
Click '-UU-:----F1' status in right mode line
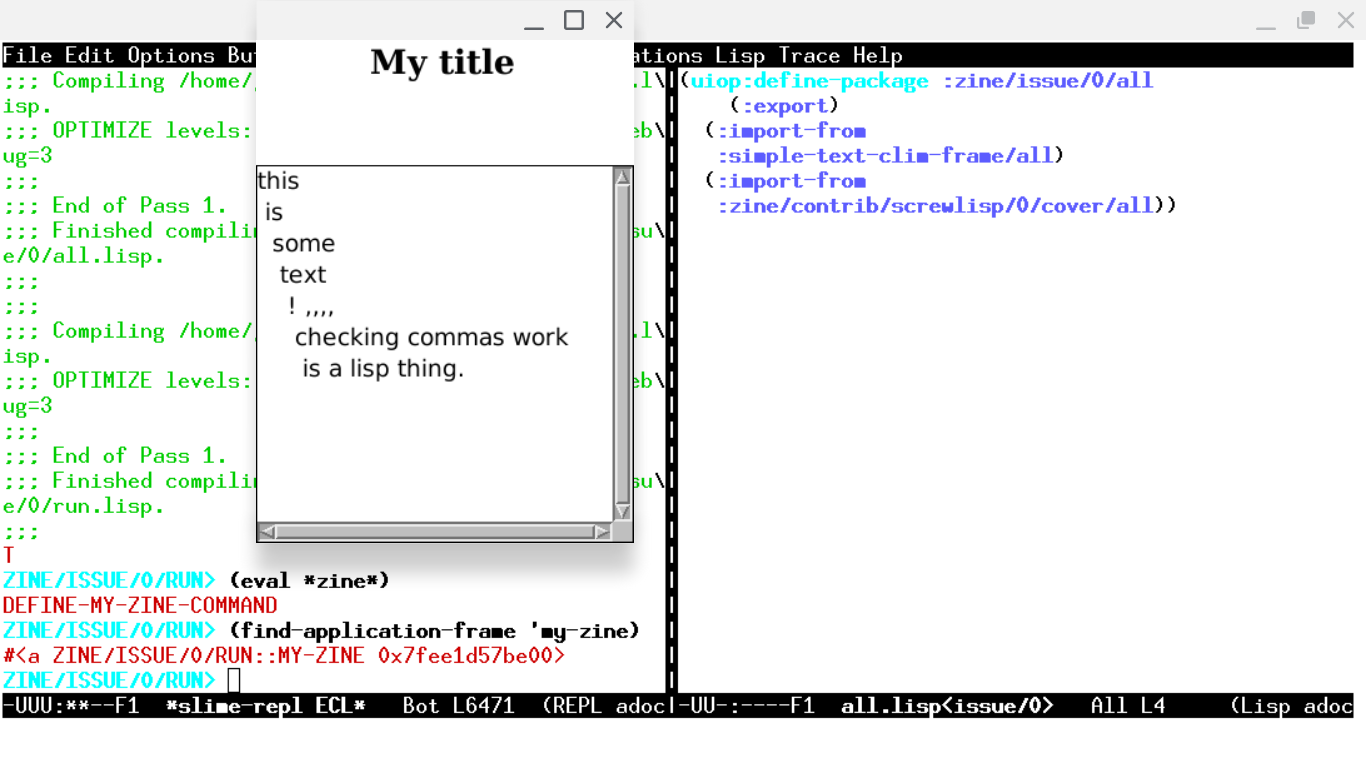click(x=746, y=706)
